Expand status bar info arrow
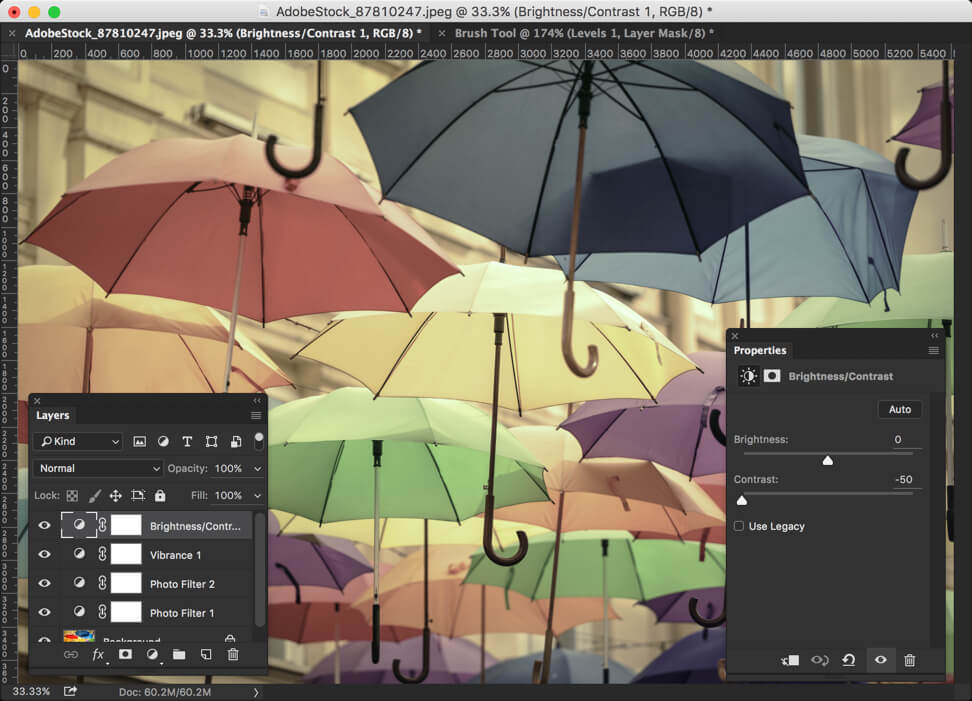The image size is (972, 701). click(256, 692)
